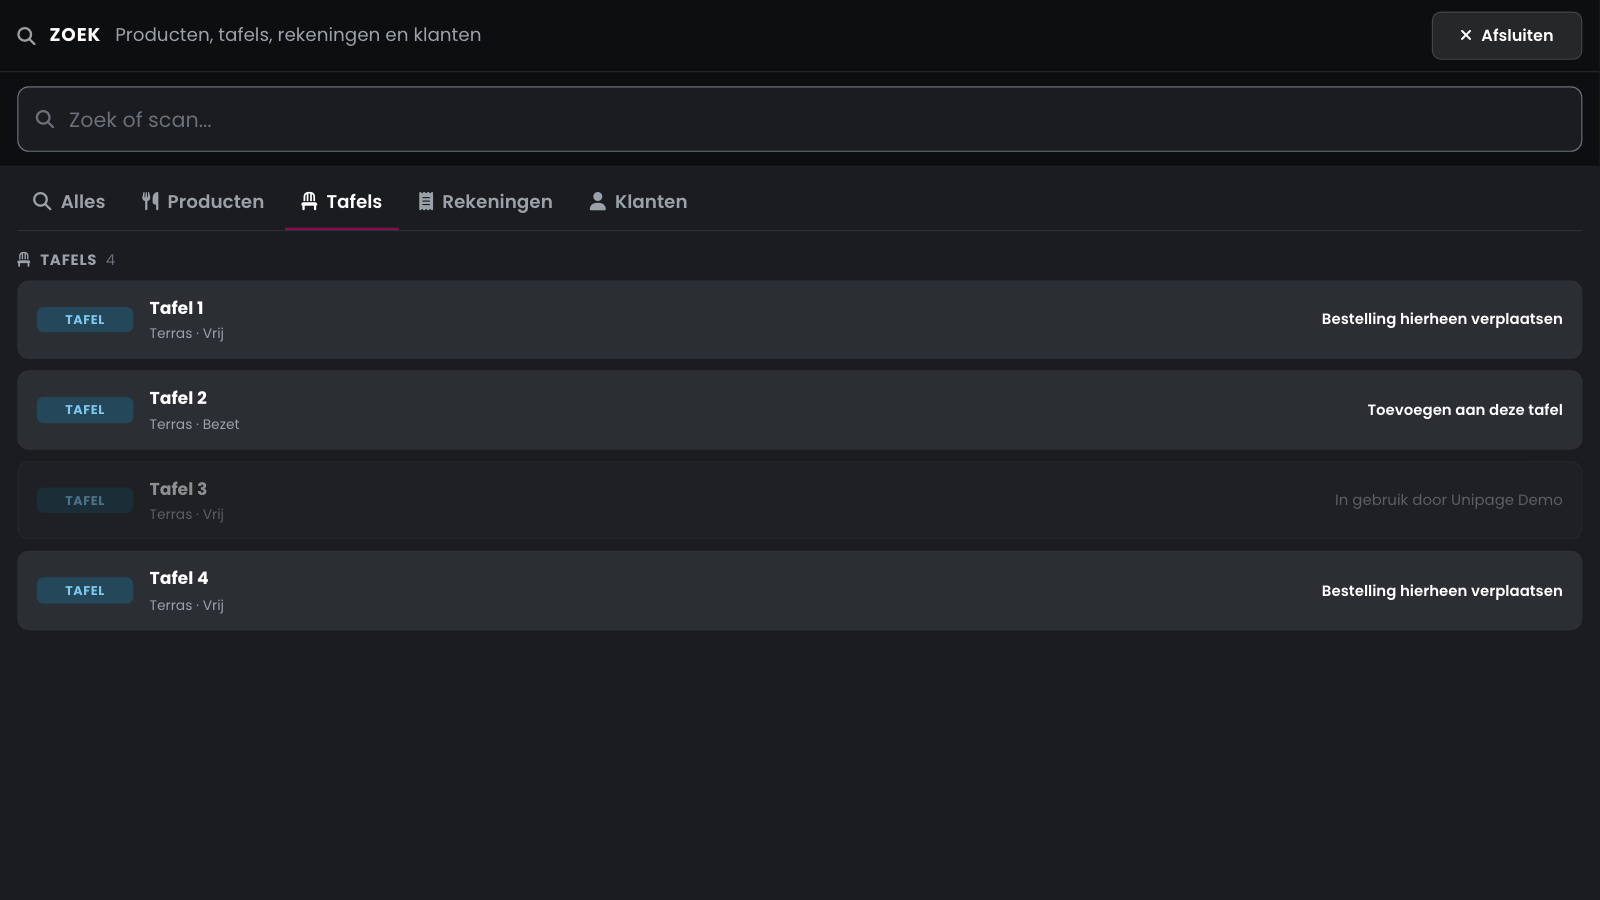The width and height of the screenshot is (1600, 900).
Task: Click the tafels count number 4
Action: coord(110,260)
